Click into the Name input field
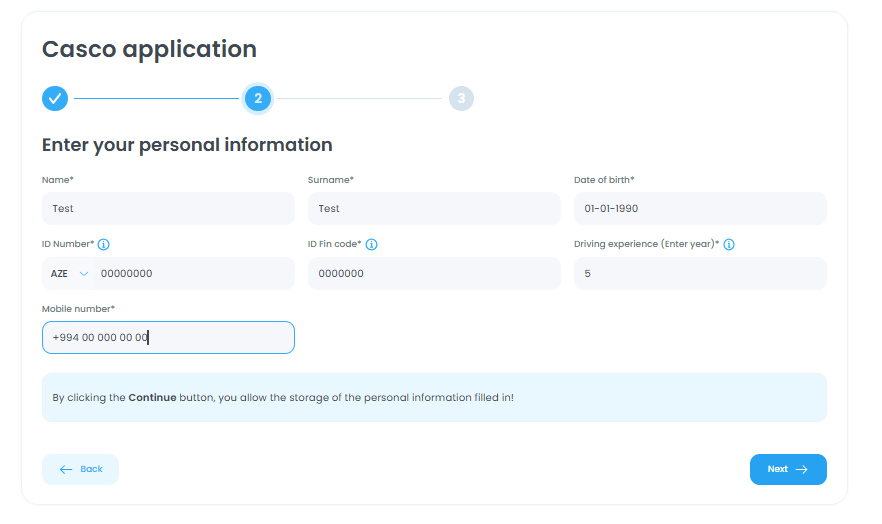Viewport: 882px width, 524px height. pyautogui.click(x=168, y=209)
